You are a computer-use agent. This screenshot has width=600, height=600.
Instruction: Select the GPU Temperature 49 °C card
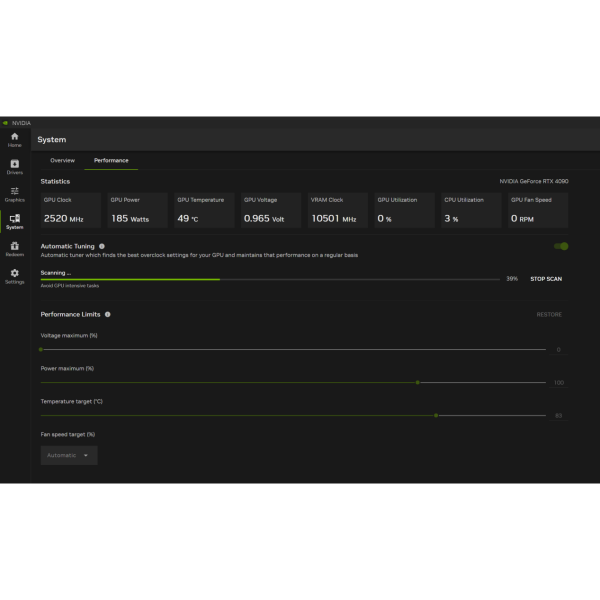pos(204,210)
